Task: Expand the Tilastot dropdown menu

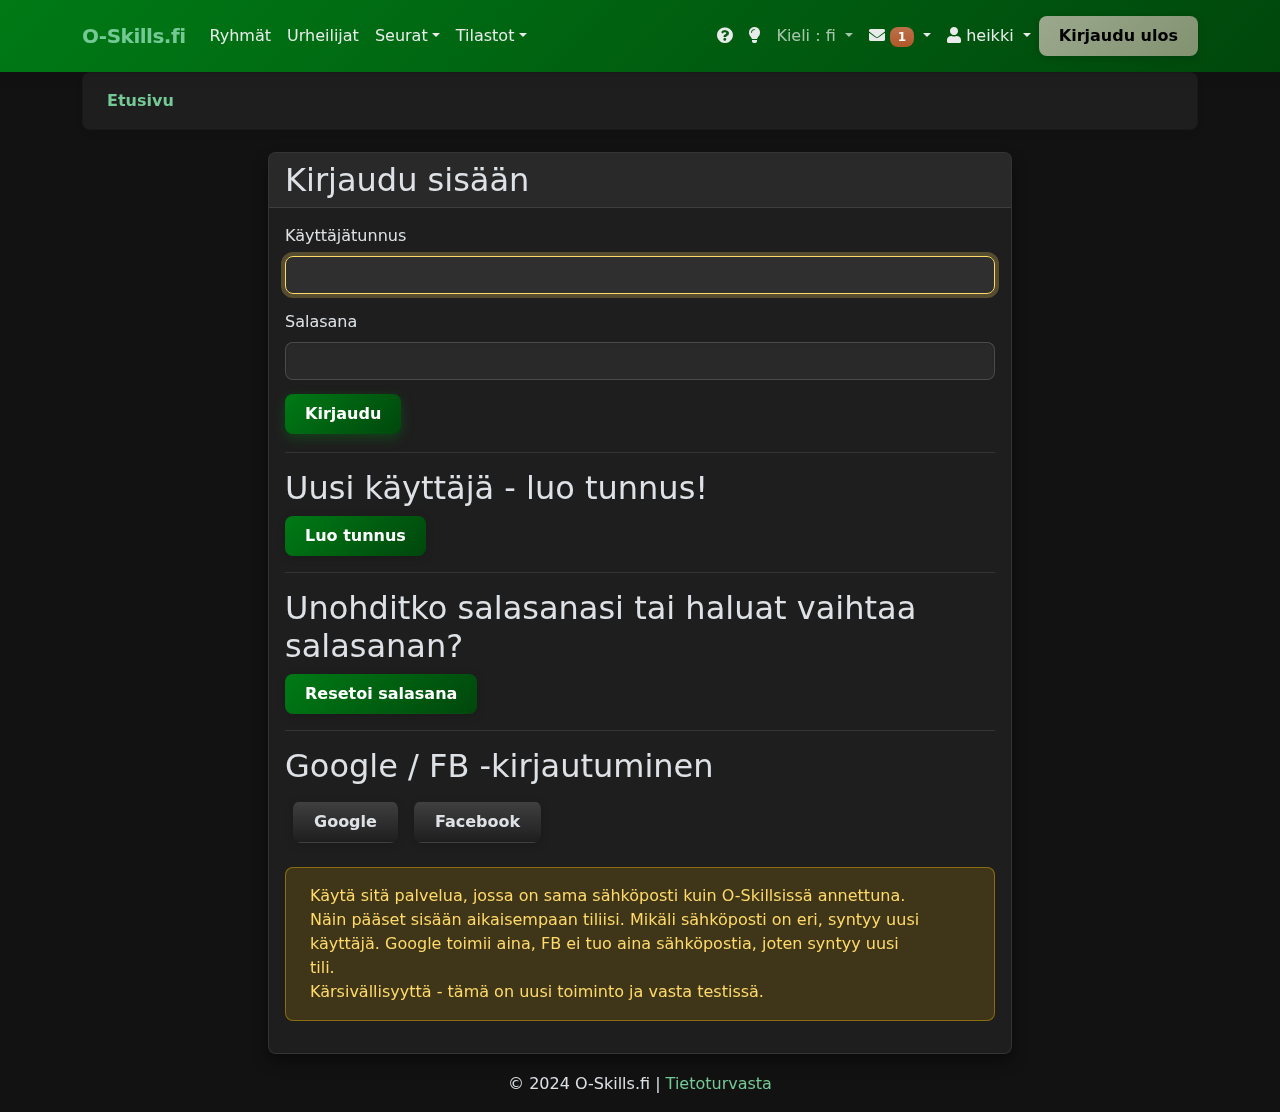Action: (490, 35)
